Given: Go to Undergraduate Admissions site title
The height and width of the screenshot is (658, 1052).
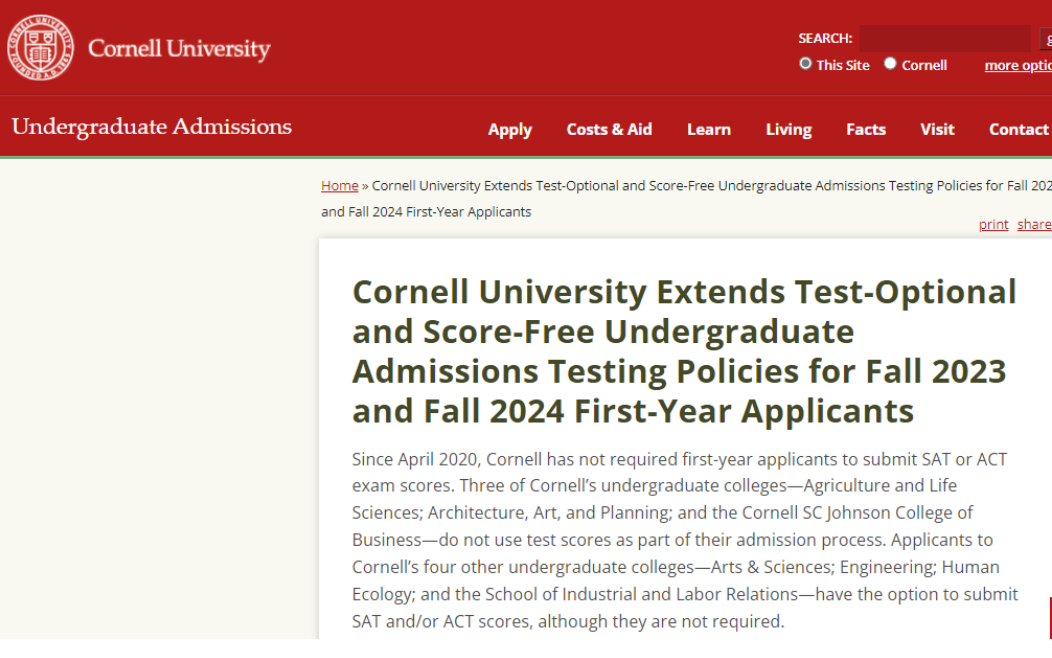Looking at the screenshot, I should (152, 127).
